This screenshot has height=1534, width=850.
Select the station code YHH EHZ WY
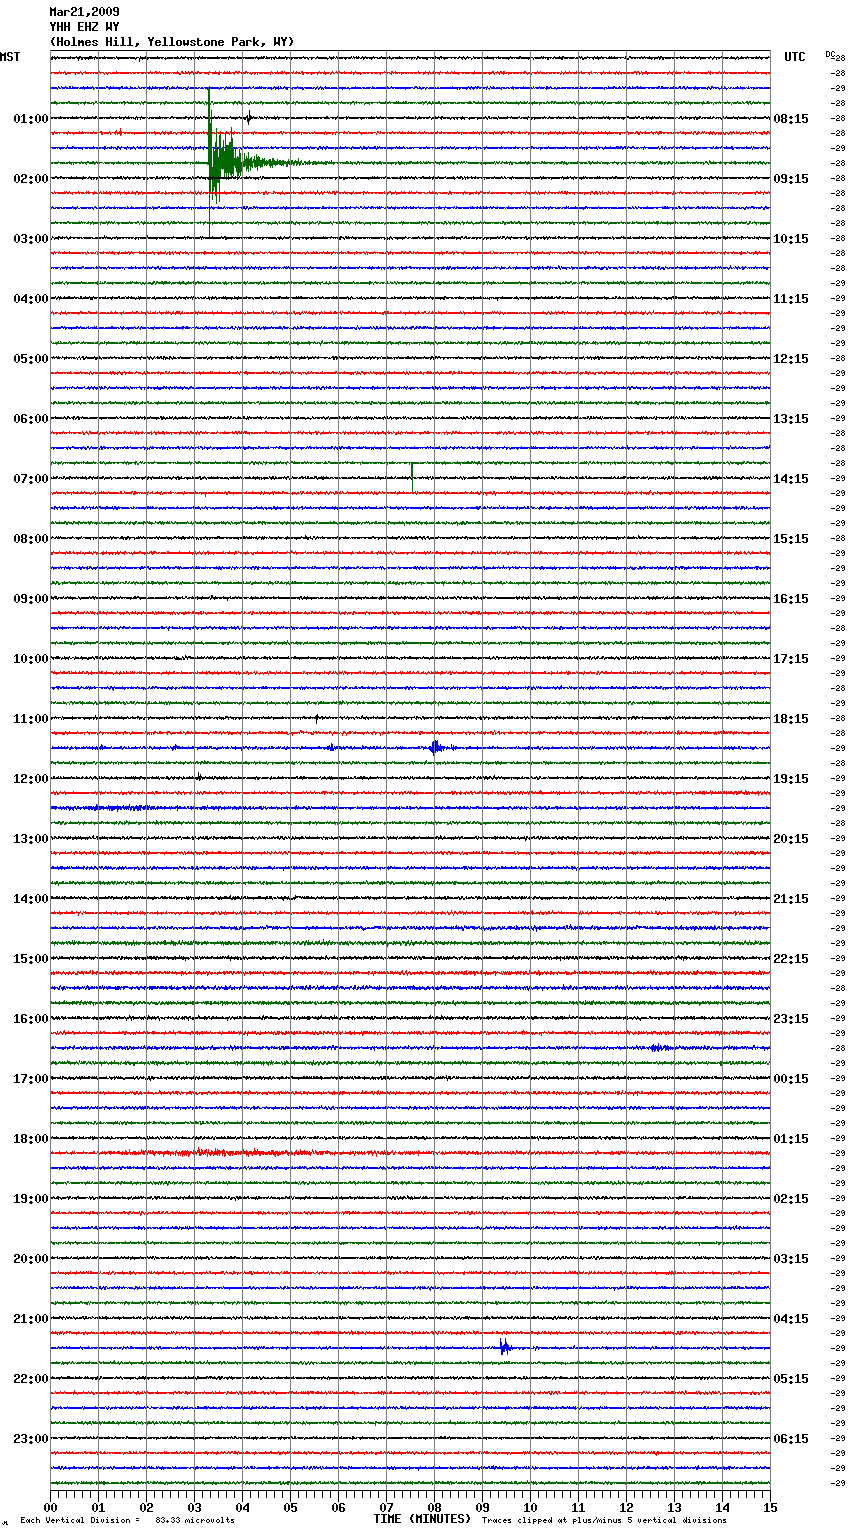(x=84, y=27)
